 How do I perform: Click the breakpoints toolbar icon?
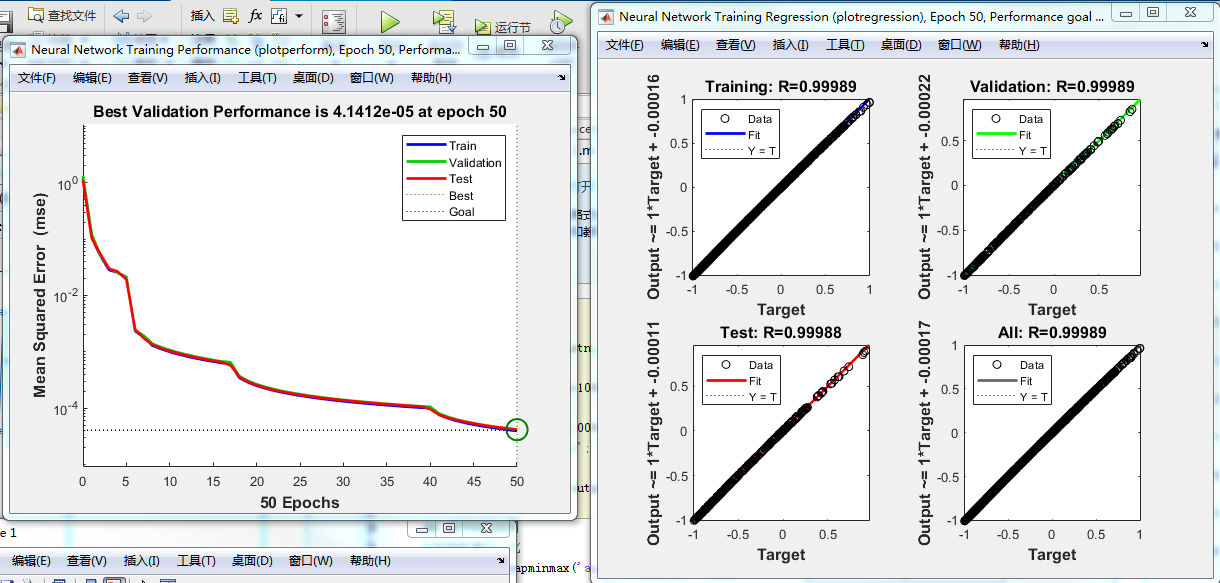pos(335,18)
